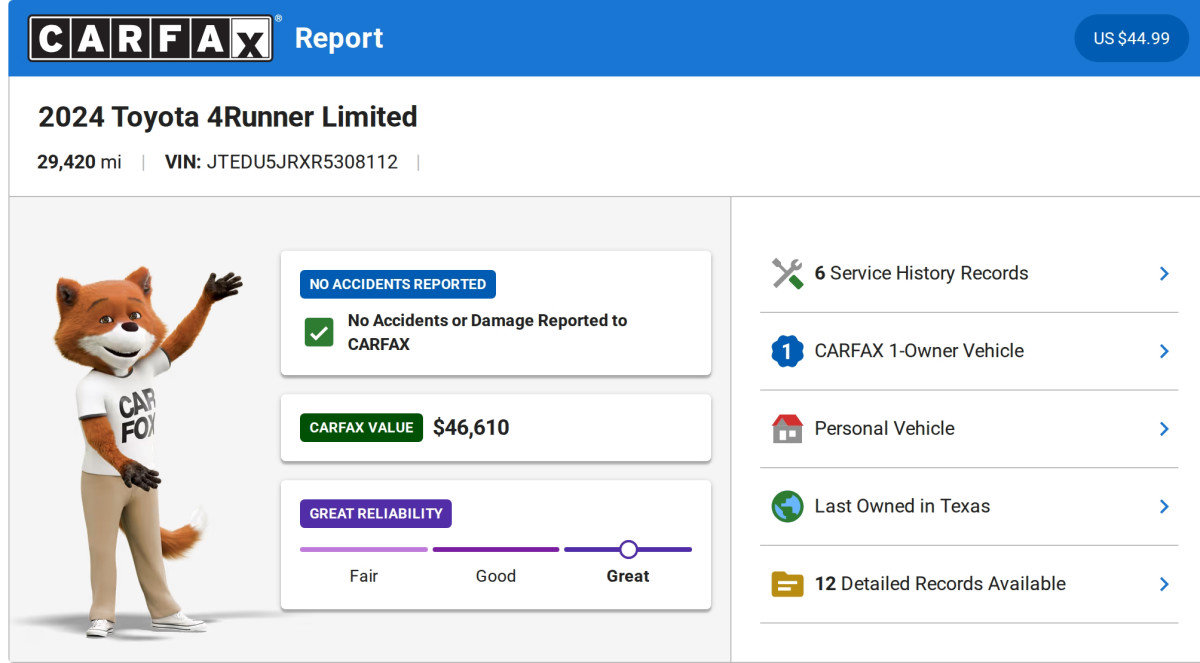Click the yellow folder detailed records icon
The image size is (1200, 663).
tap(787, 584)
